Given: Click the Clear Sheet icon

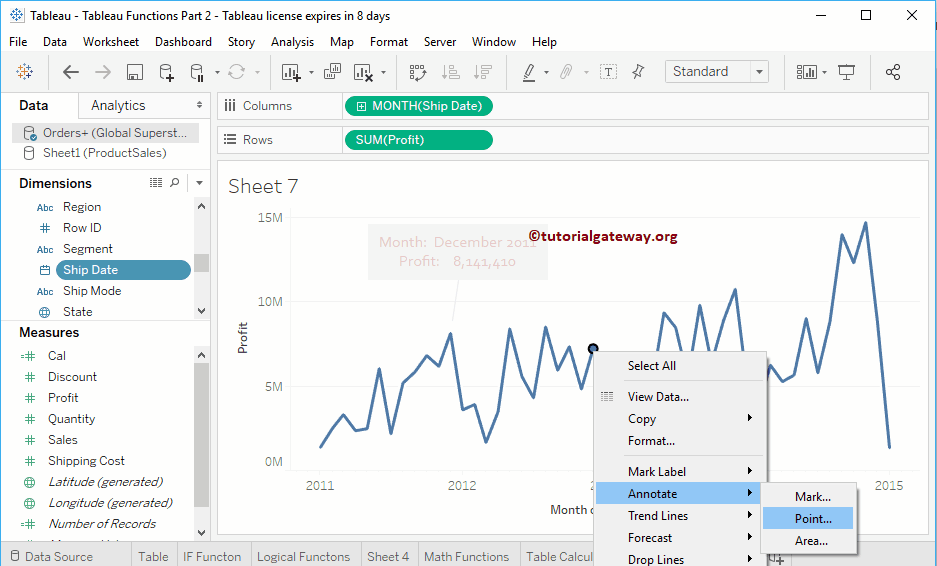Looking at the screenshot, I should [x=364, y=72].
